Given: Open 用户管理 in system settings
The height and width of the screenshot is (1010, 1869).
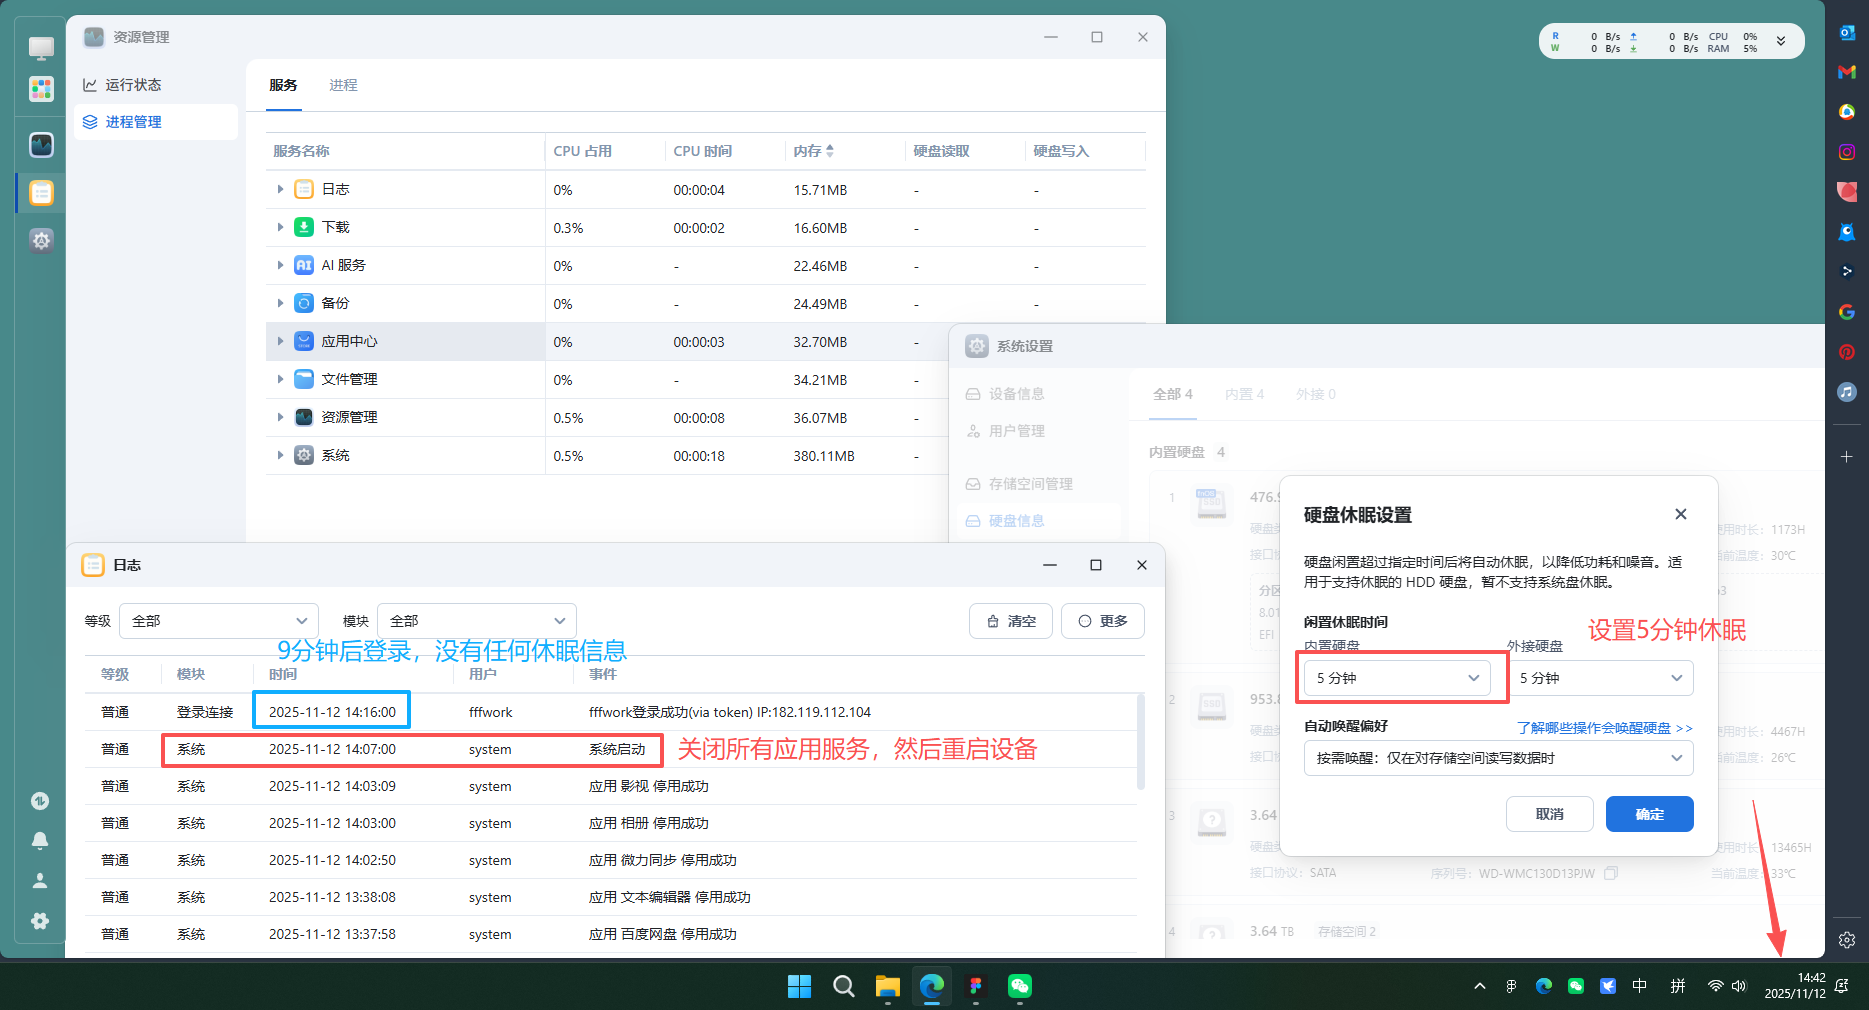Looking at the screenshot, I should [1016, 431].
